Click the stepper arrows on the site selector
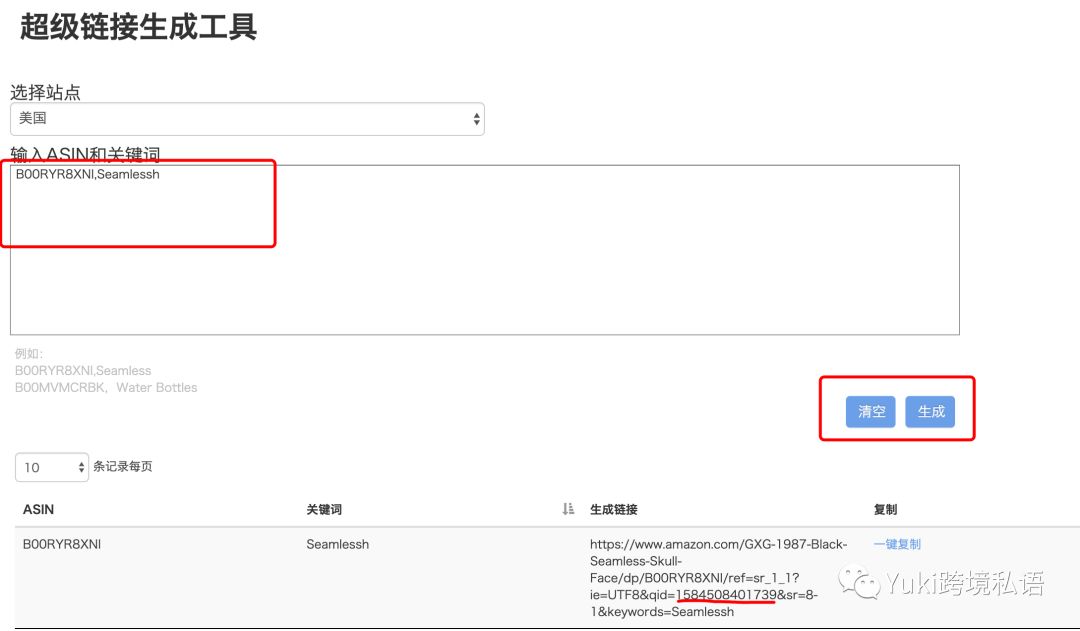Screen dimensions: 1080x631 coord(475,118)
